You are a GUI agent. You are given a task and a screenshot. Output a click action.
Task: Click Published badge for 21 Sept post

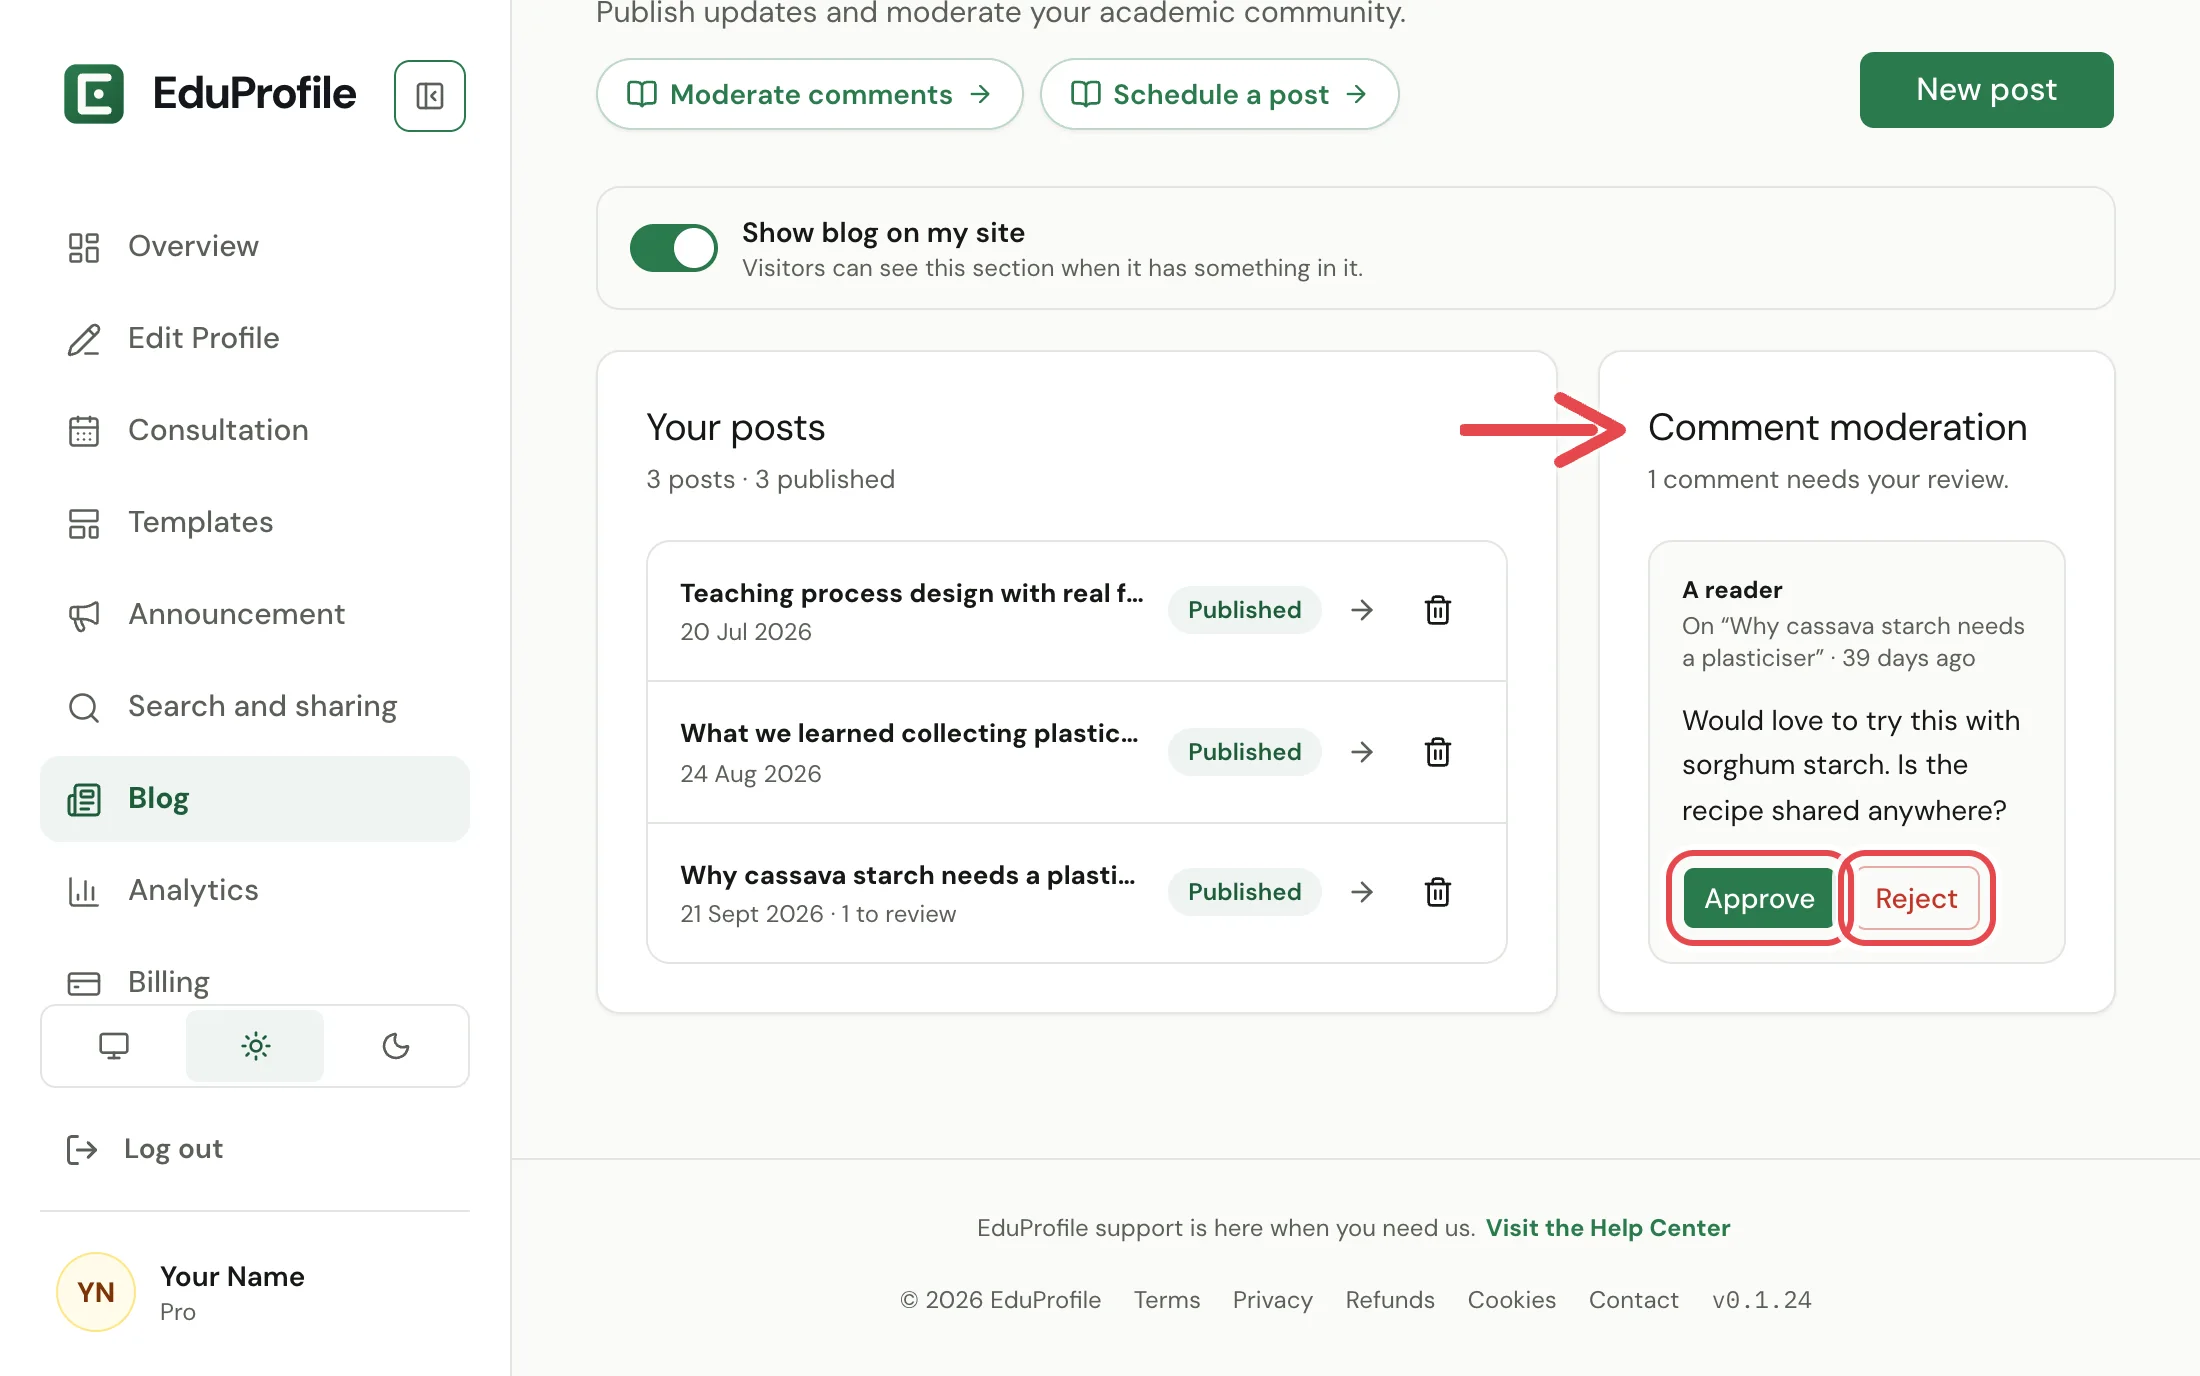point(1244,892)
